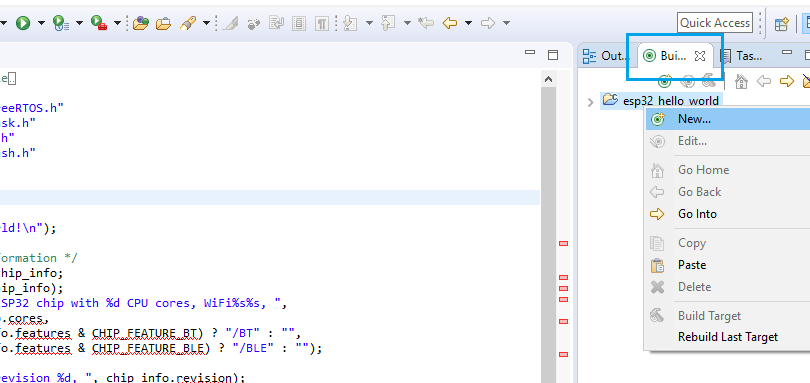This screenshot has height=383, width=810.
Task: Minimize the Build Targets panel
Action: tap(787, 53)
